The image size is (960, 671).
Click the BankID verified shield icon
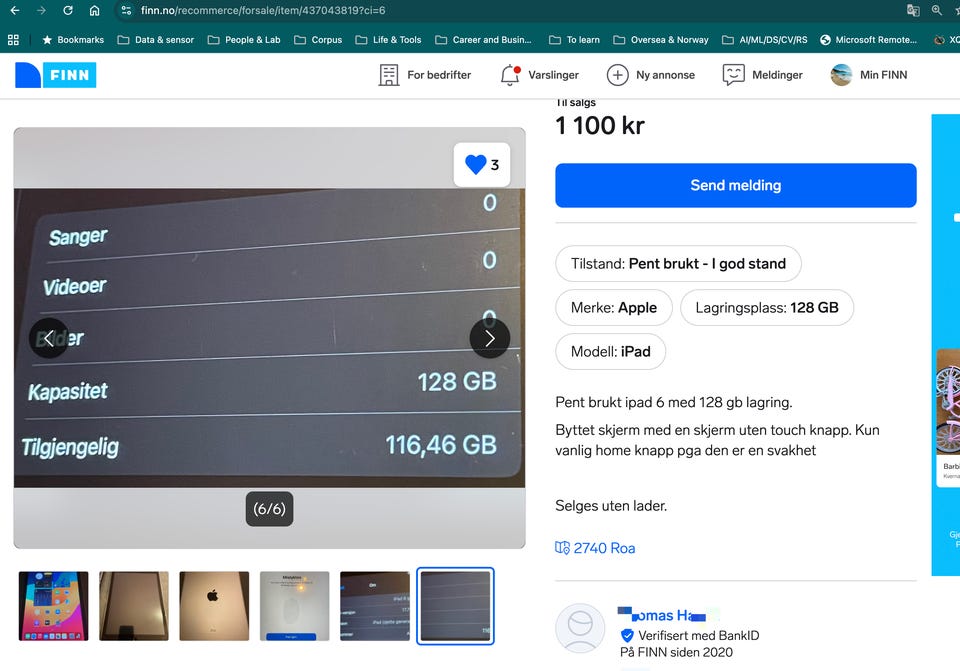627,635
